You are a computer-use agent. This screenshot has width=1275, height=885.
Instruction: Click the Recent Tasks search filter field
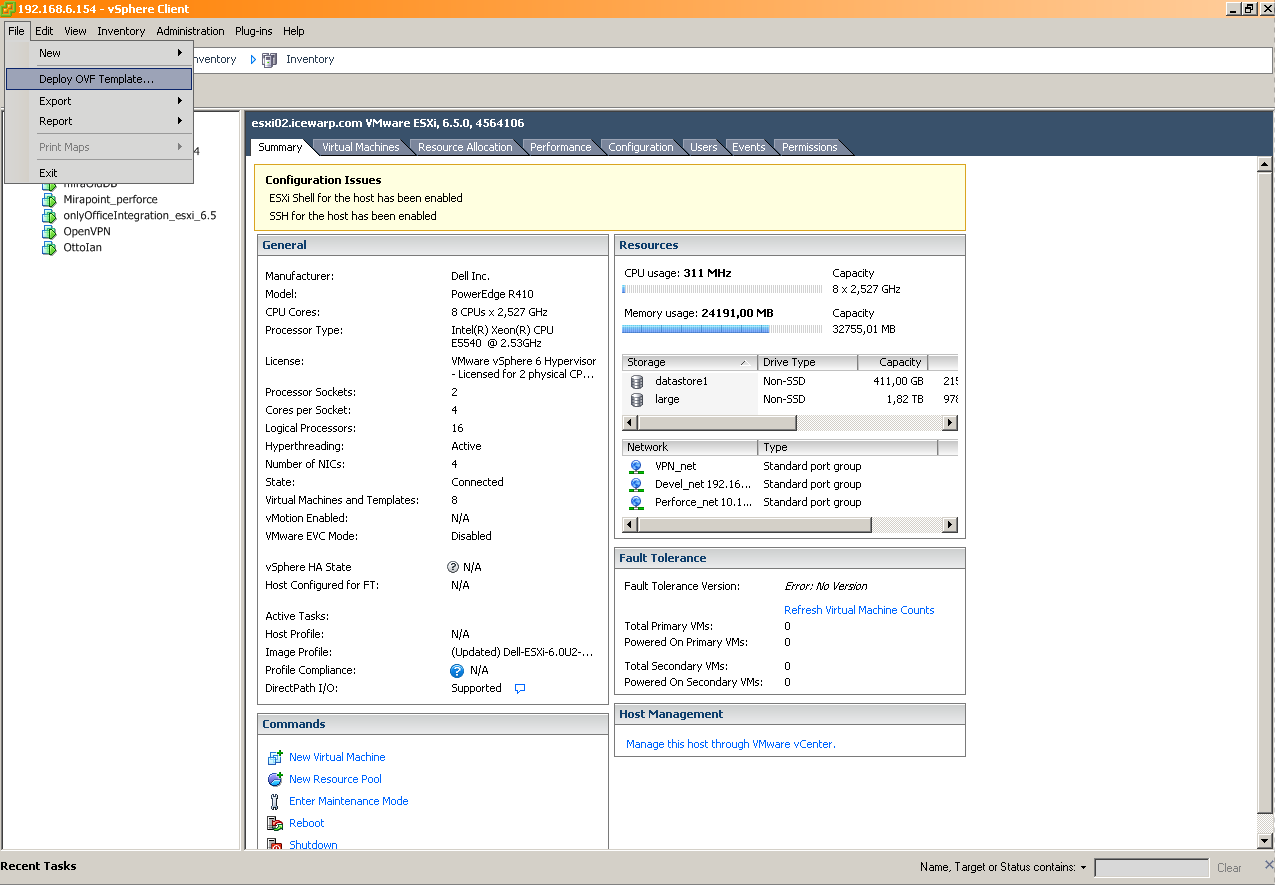(1151, 867)
